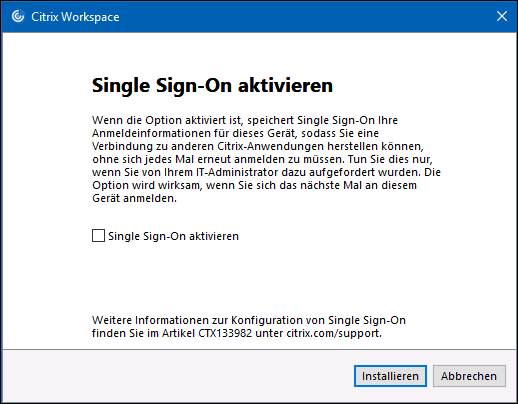Click the article number CTX133982
This screenshot has width=518, height=404.
click(225, 333)
